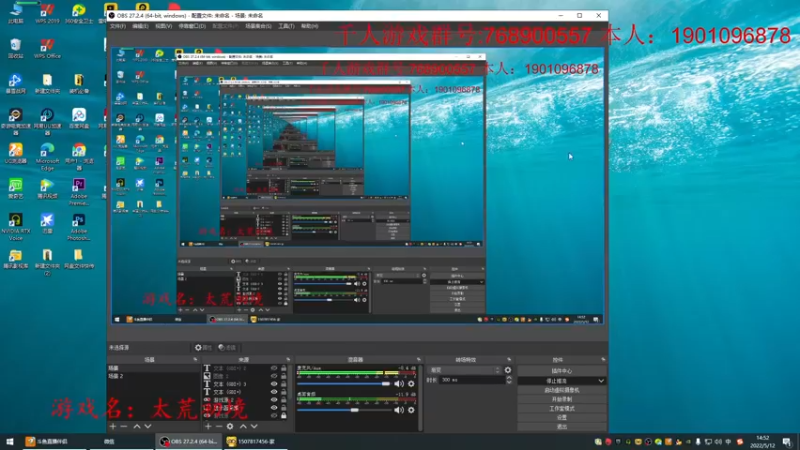Click the 桌面音频 volume slider
This screenshot has height=450, width=800.
343,410
